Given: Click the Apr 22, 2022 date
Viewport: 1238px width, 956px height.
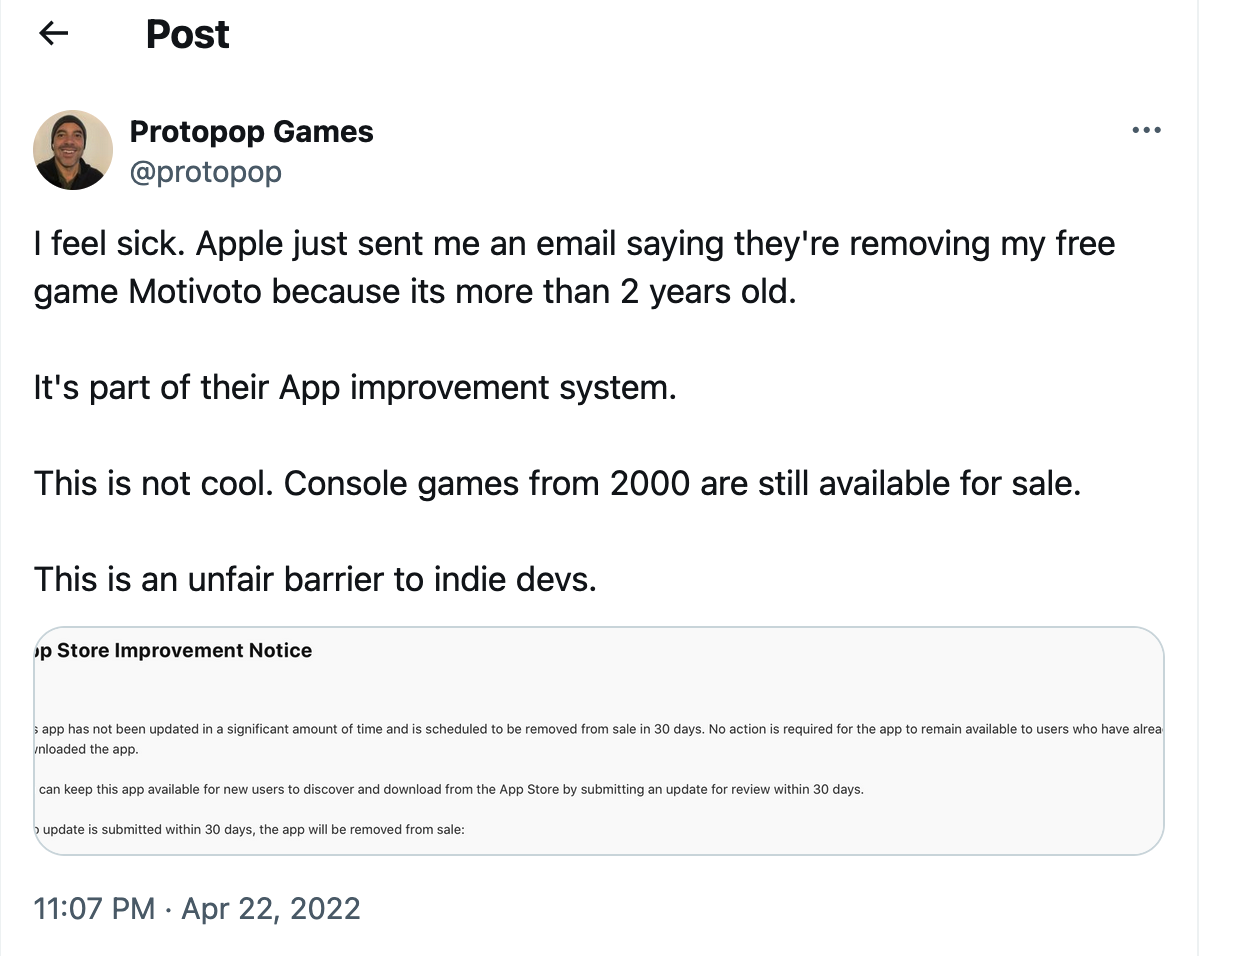Looking at the screenshot, I should 271,909.
